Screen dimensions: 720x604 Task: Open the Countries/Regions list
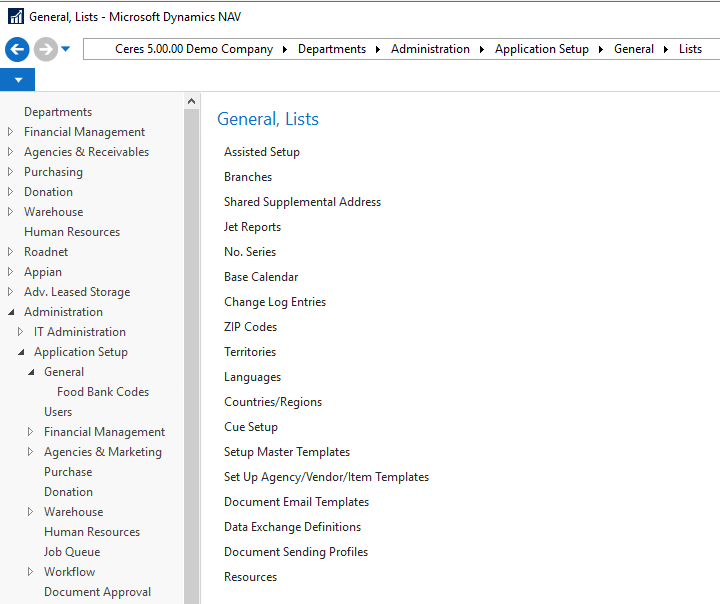tap(273, 402)
